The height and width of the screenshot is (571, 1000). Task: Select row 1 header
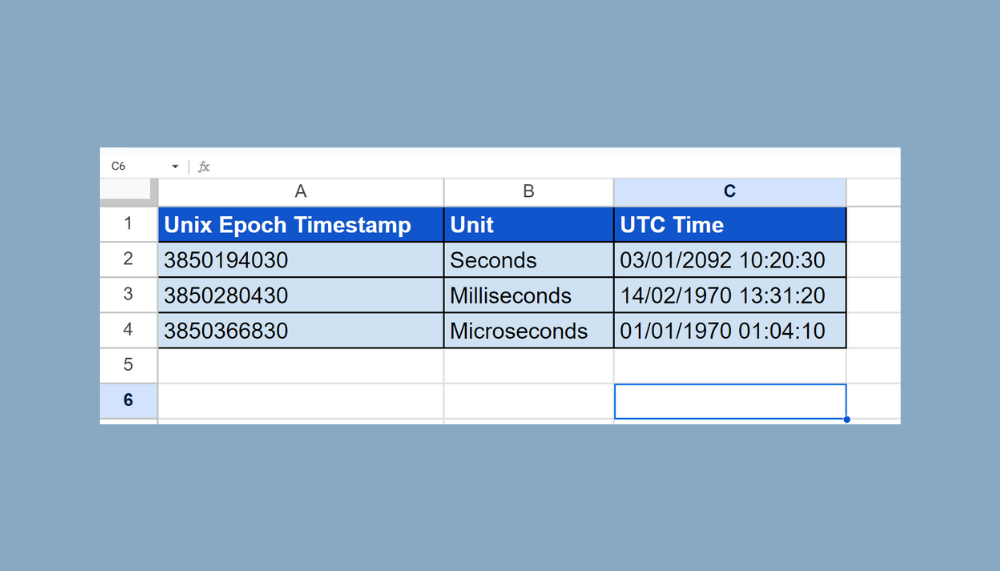pyautogui.click(x=128, y=224)
